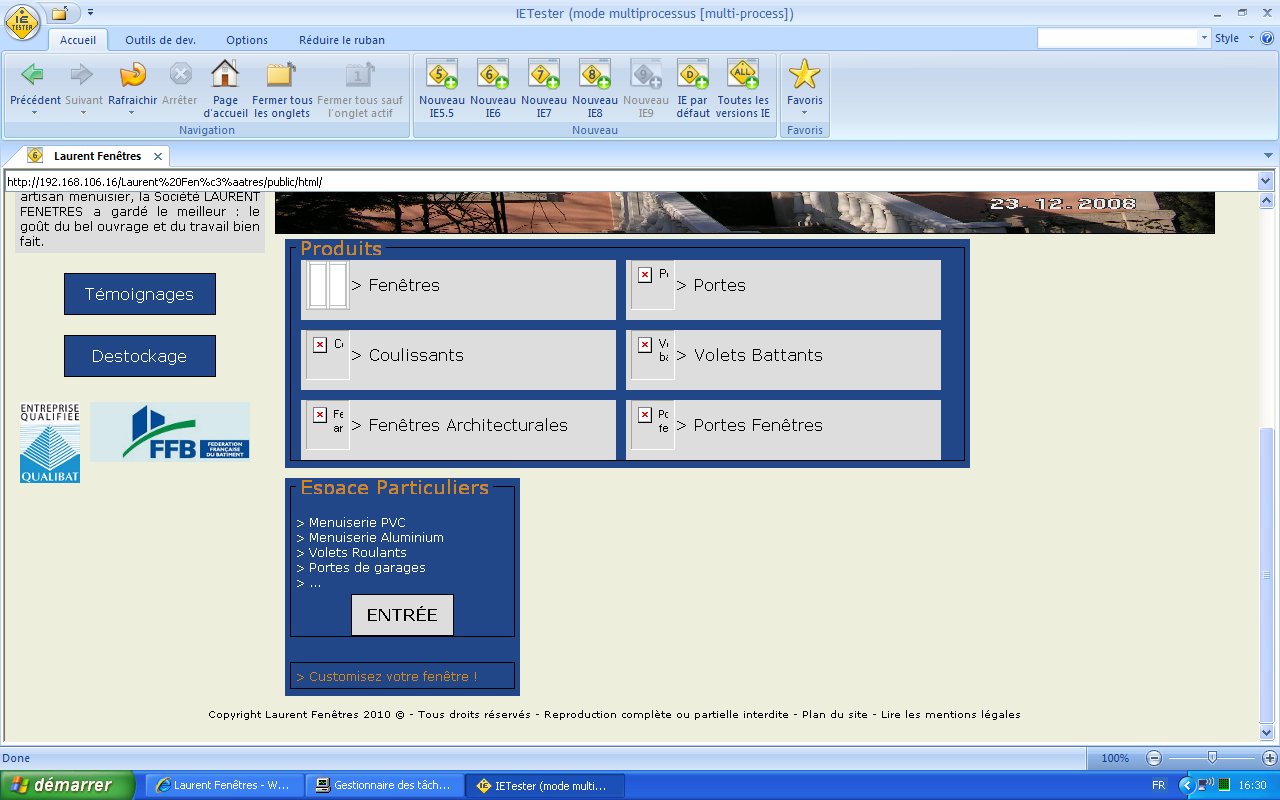Open the quick access toolbar customize arrow

pos(90,13)
